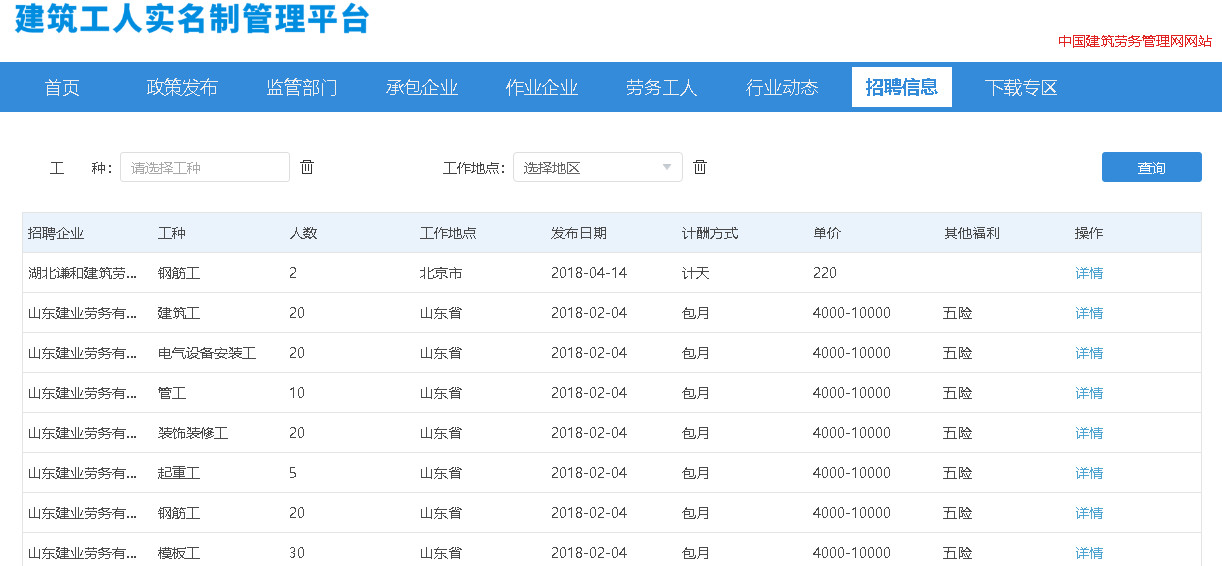Open 详情 for the 模板工 row
Image resolution: width=1222 pixels, height=566 pixels.
pos(1089,553)
